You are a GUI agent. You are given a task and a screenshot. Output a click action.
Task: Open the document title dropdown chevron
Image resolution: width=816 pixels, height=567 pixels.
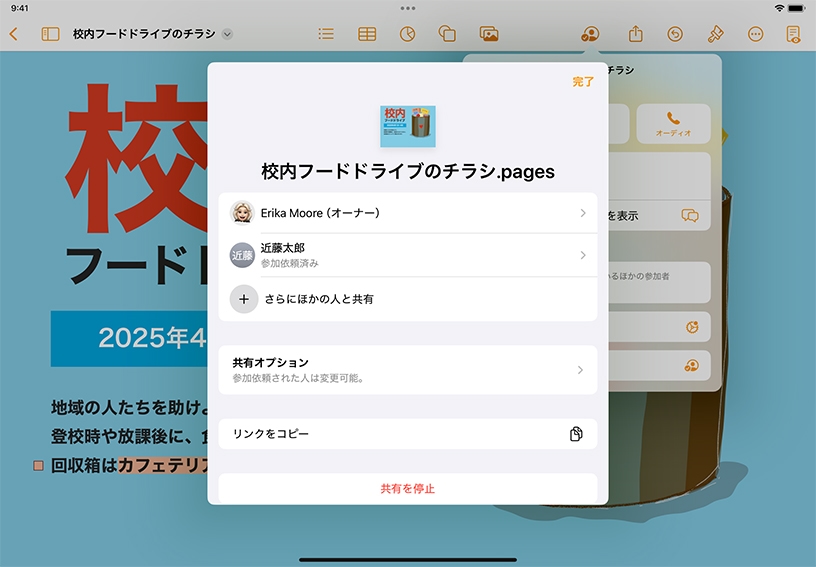click(227, 34)
